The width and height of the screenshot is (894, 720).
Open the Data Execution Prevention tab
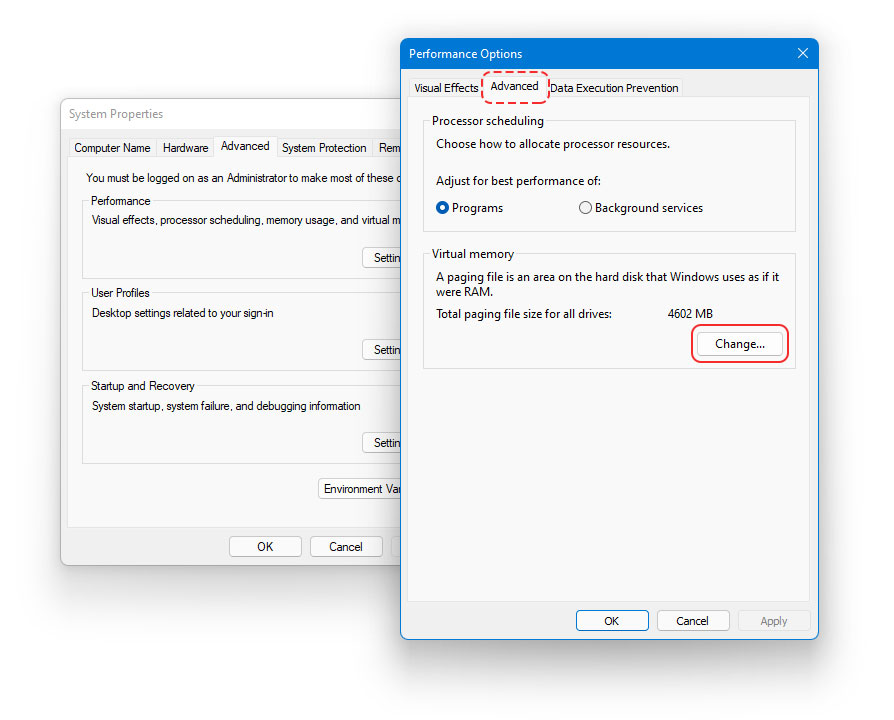[614, 88]
